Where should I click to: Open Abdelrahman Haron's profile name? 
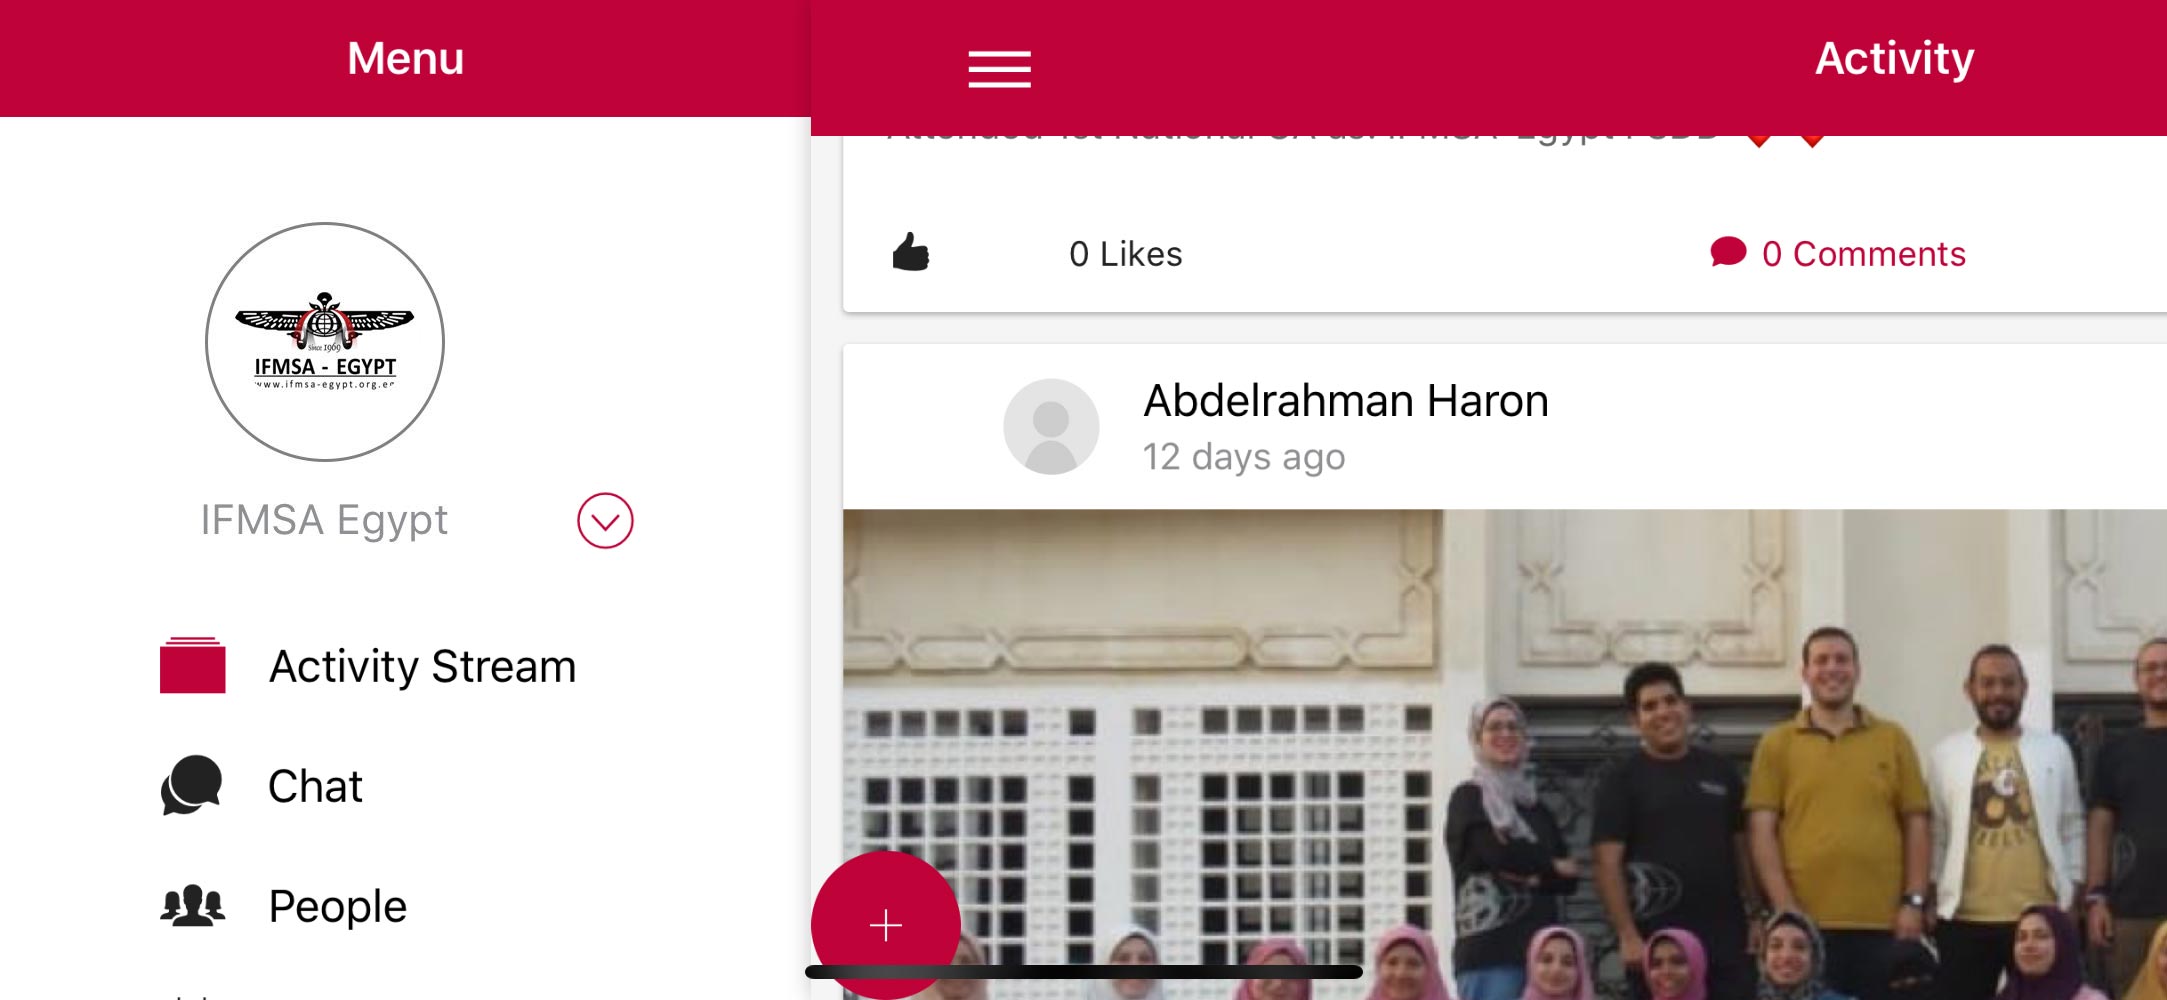1346,401
